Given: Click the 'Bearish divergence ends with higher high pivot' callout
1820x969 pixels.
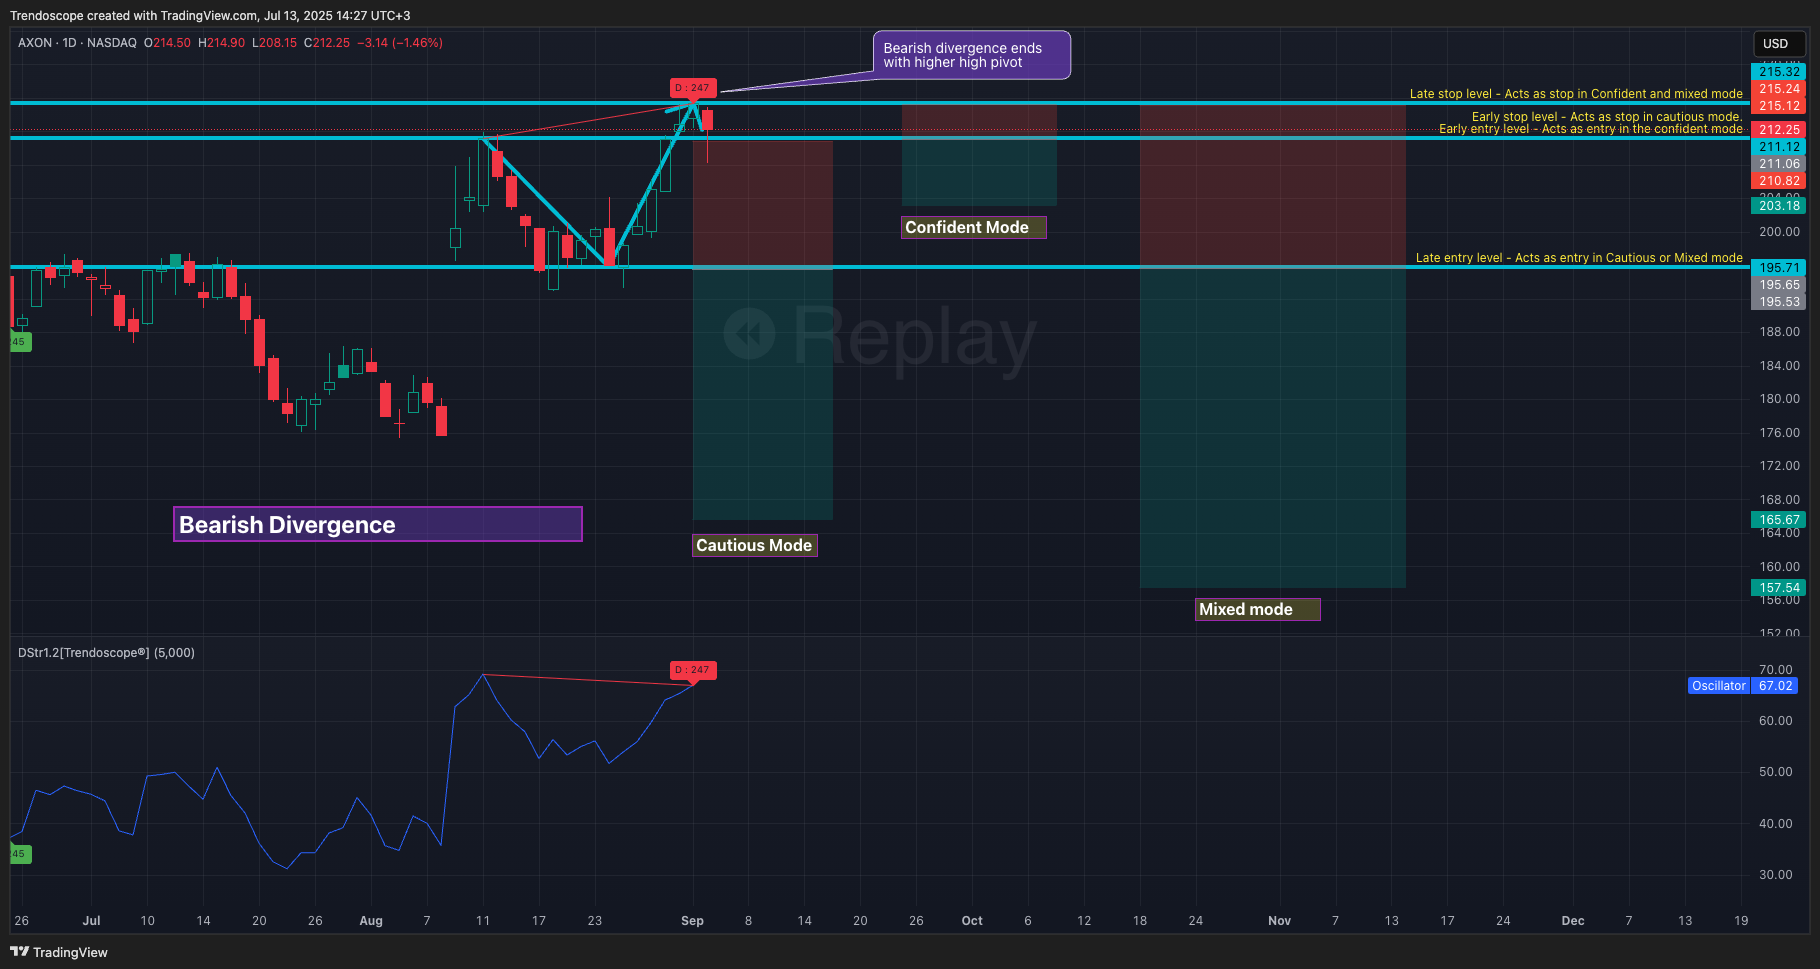Looking at the screenshot, I should click(x=972, y=55).
